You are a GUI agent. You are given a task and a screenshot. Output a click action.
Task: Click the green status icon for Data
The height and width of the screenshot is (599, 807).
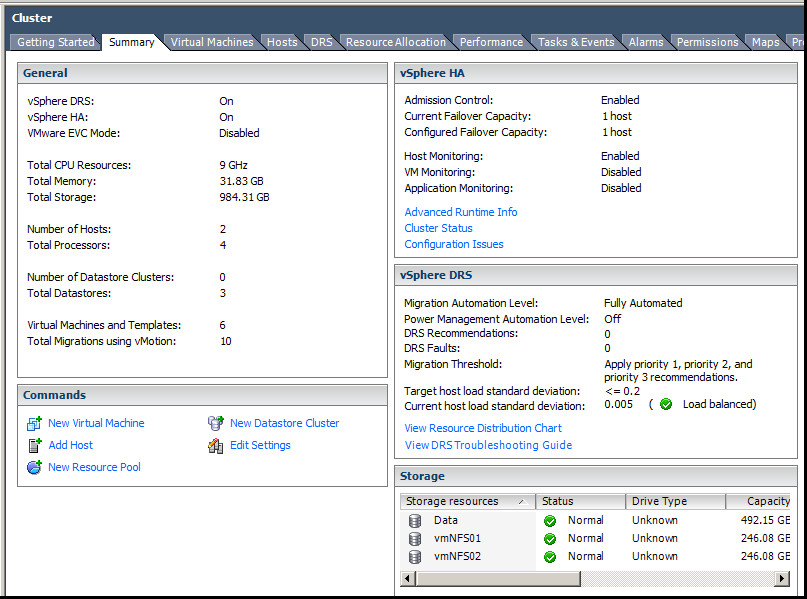(x=550, y=521)
